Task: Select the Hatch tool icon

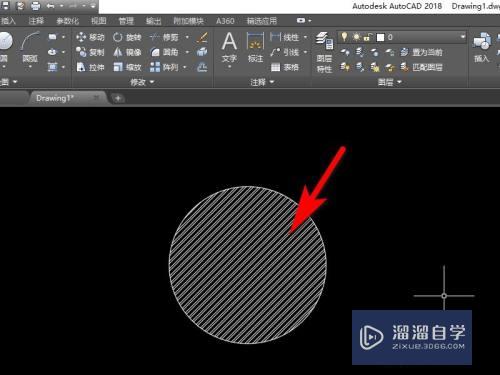Action: tap(52, 67)
